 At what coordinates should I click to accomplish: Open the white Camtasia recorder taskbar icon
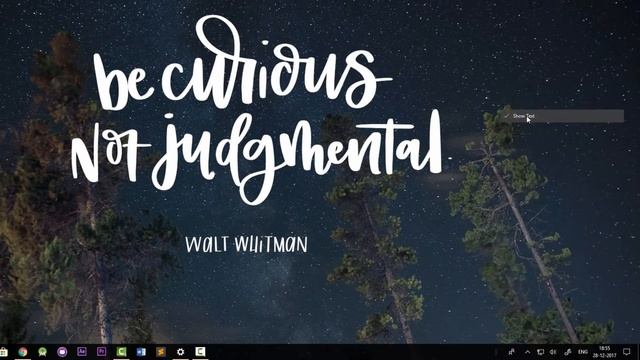click(x=200, y=351)
